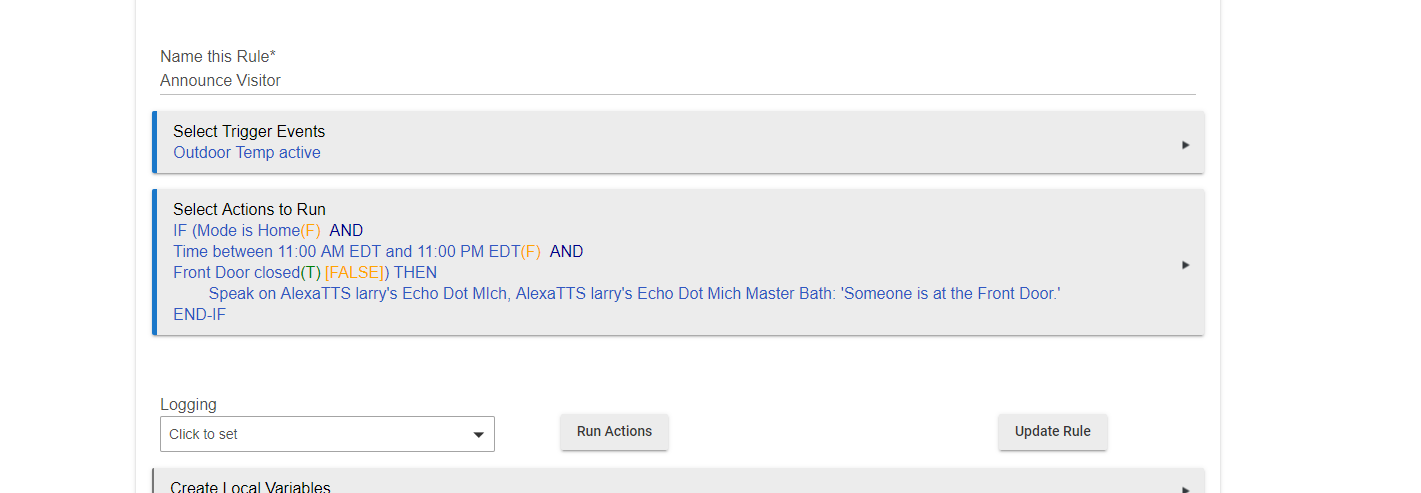Open the Logging dropdown caret

tap(478, 435)
